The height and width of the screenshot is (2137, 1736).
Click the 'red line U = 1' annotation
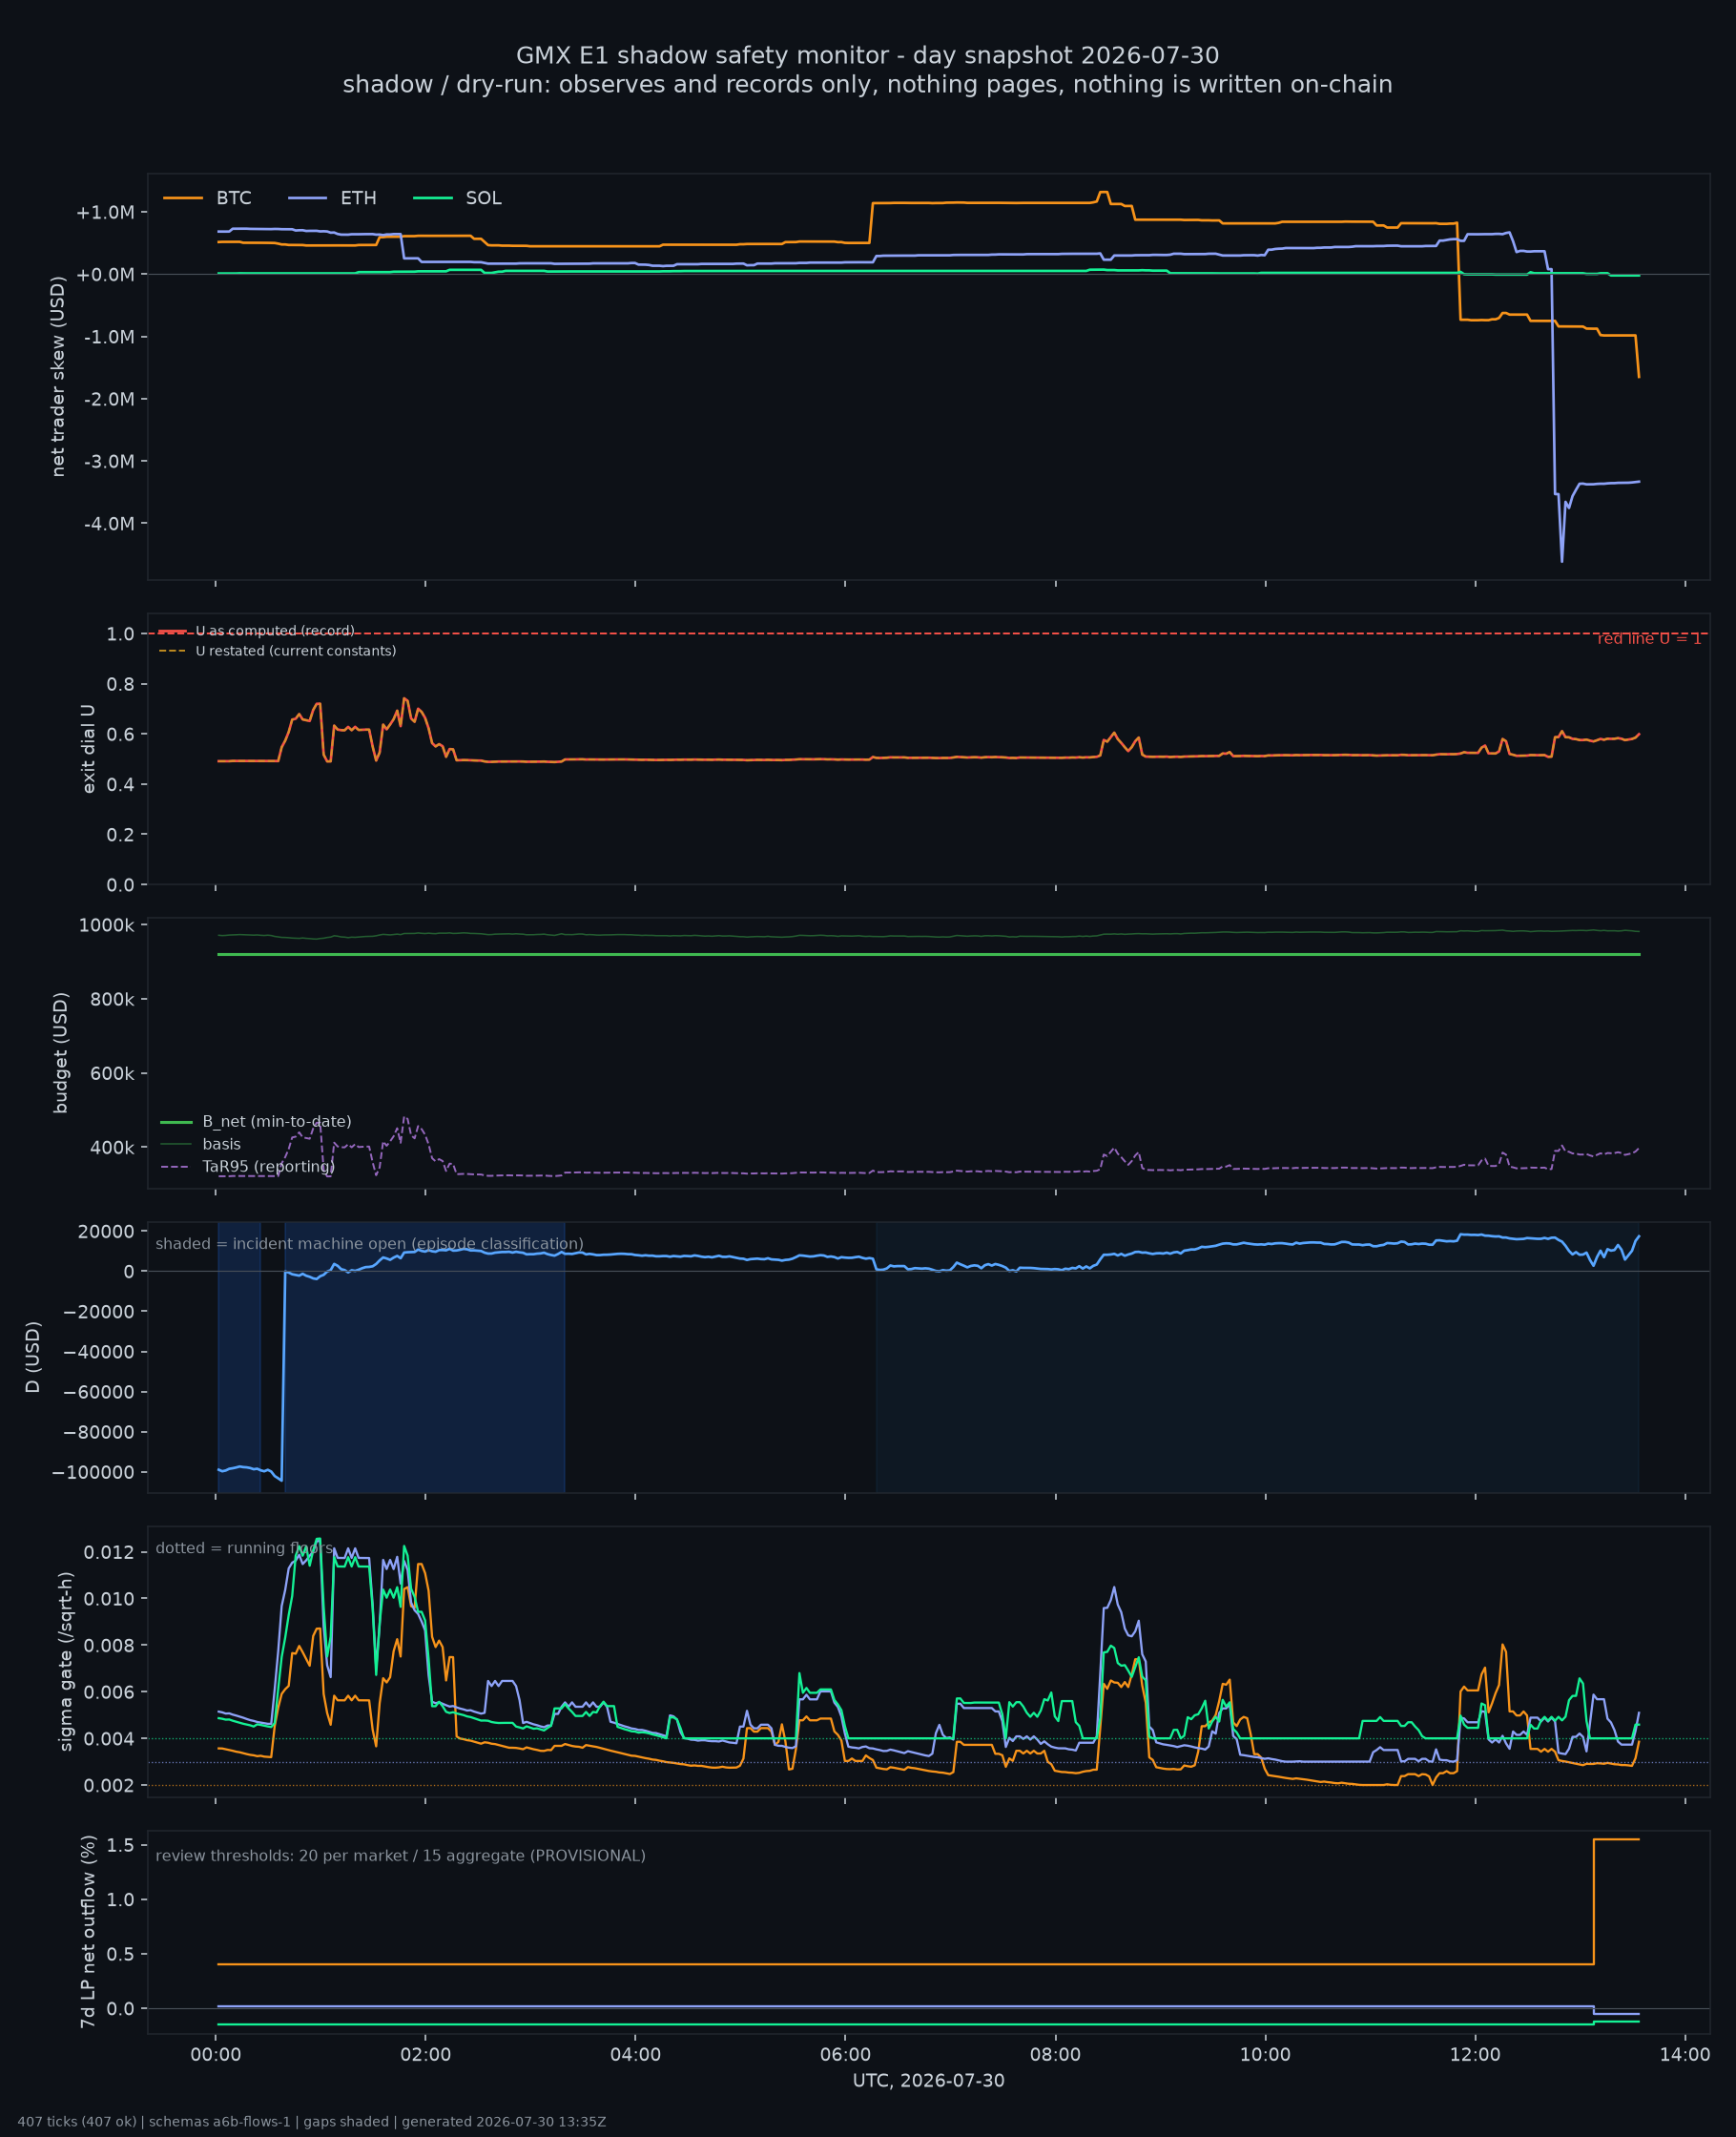(1648, 639)
